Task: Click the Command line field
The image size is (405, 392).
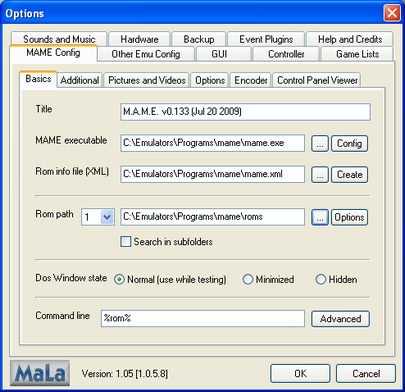Action: click(x=203, y=318)
